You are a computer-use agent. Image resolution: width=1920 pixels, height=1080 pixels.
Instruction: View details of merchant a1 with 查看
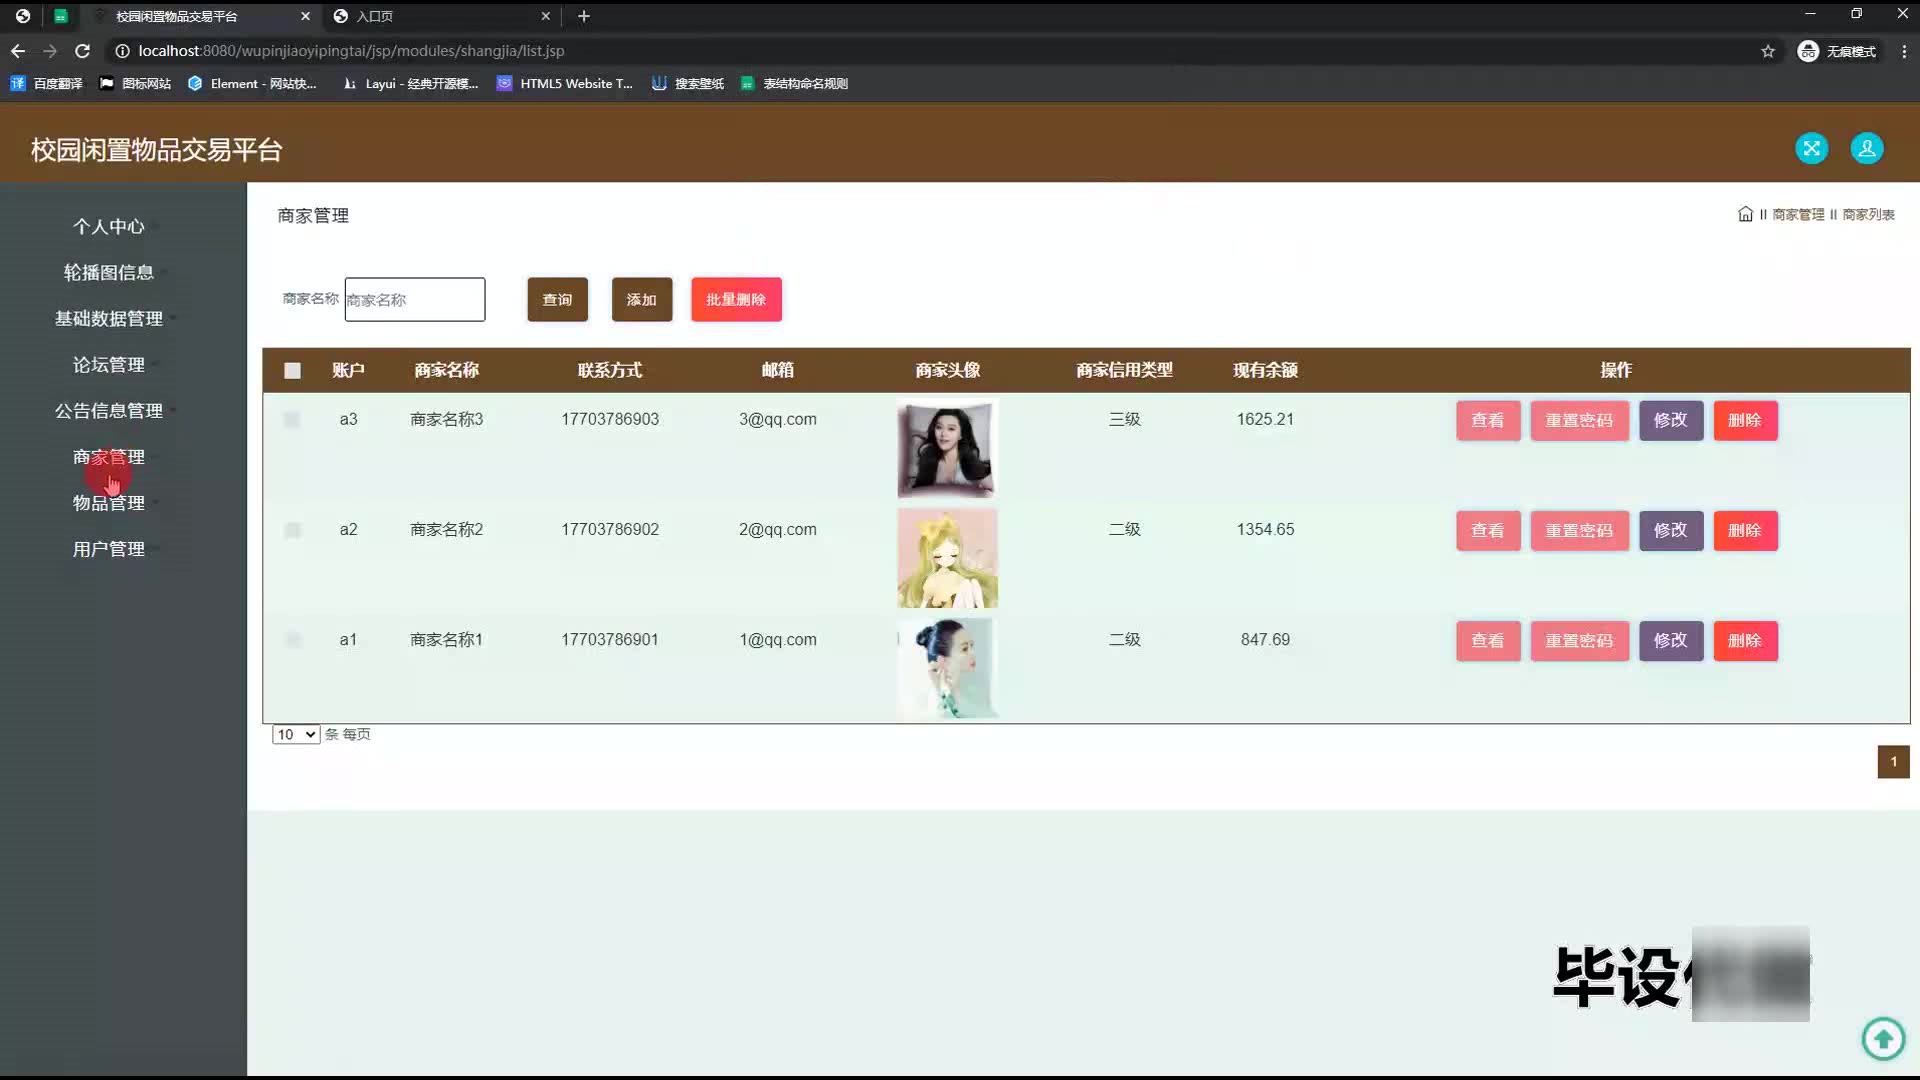point(1488,641)
